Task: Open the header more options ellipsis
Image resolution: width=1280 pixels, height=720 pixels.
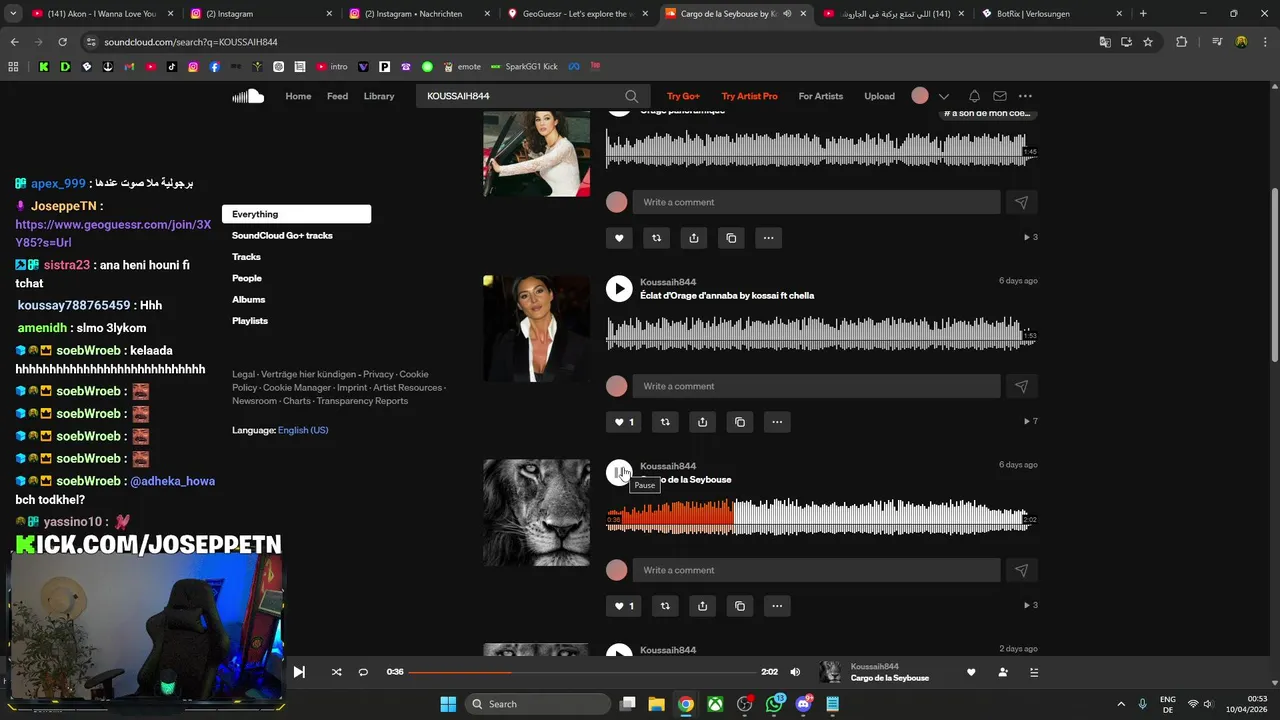Action: pyautogui.click(x=1025, y=96)
